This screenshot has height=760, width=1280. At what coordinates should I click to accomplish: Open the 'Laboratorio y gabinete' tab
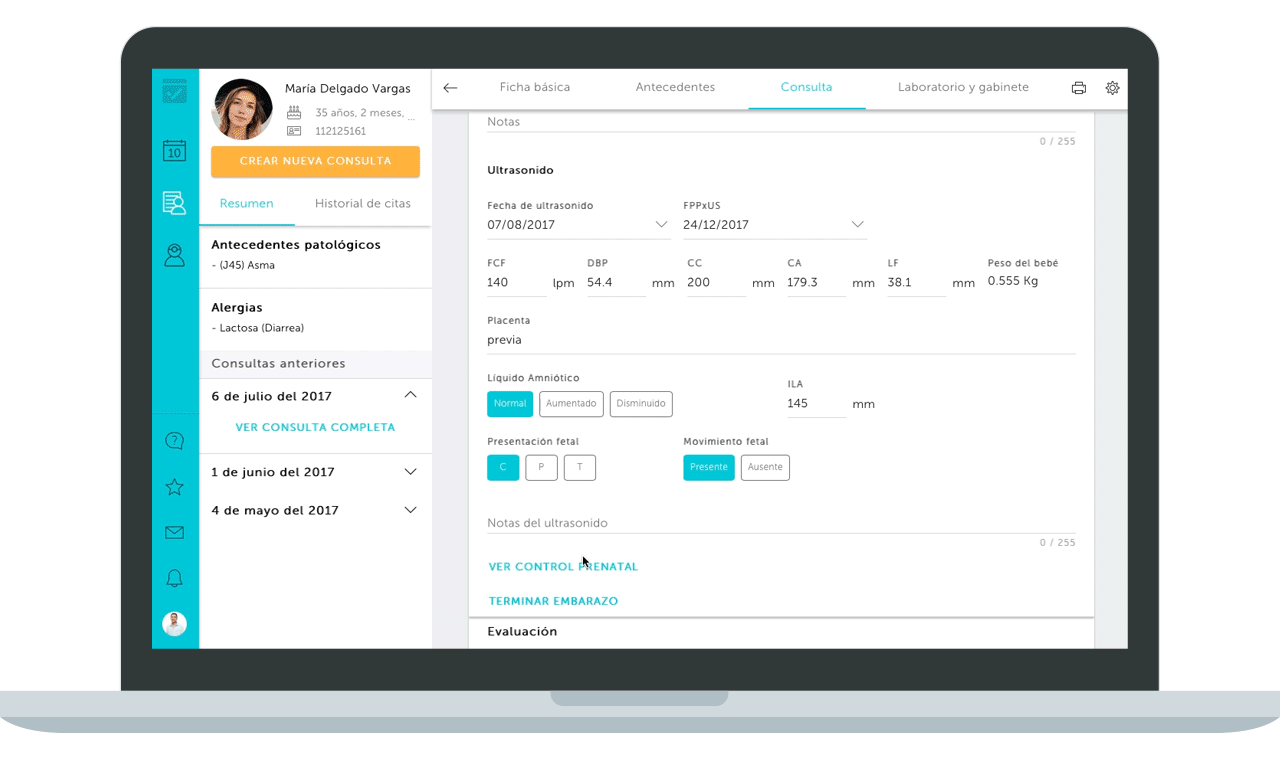click(963, 87)
